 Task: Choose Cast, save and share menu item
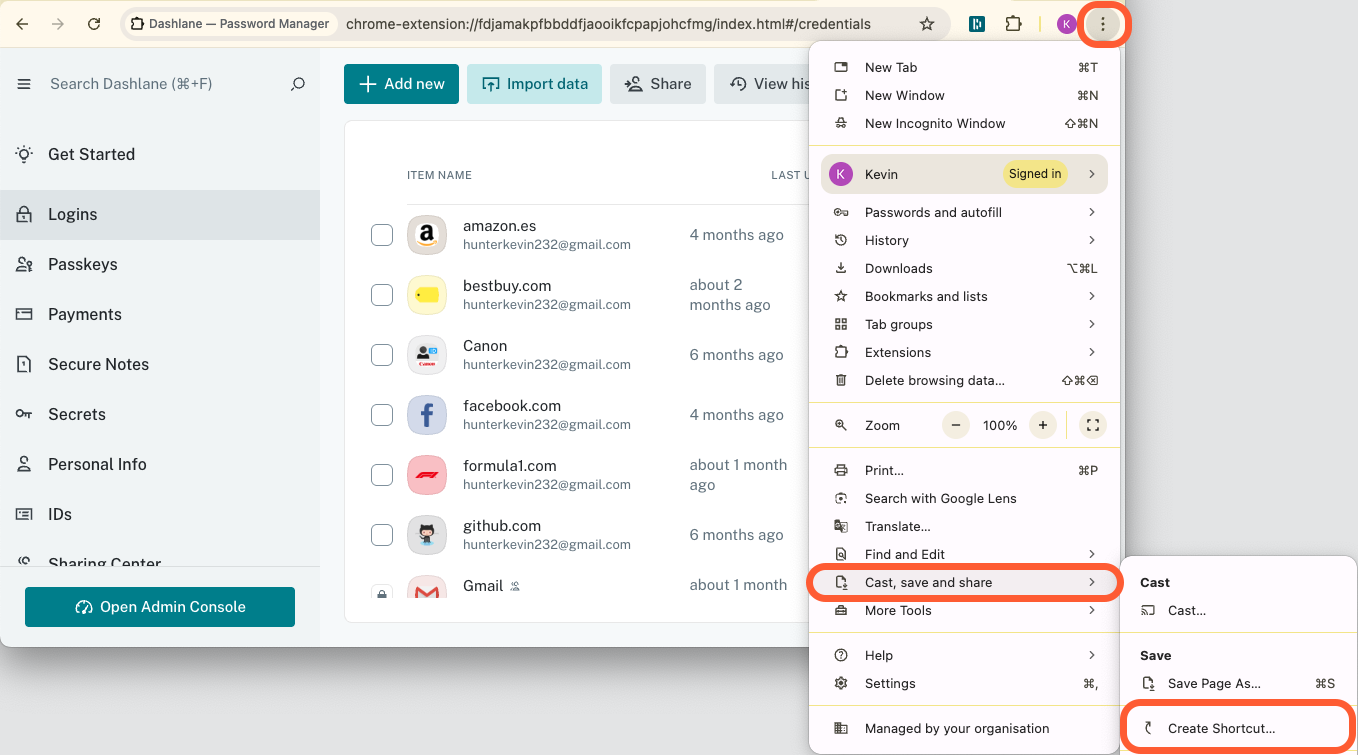pos(928,582)
